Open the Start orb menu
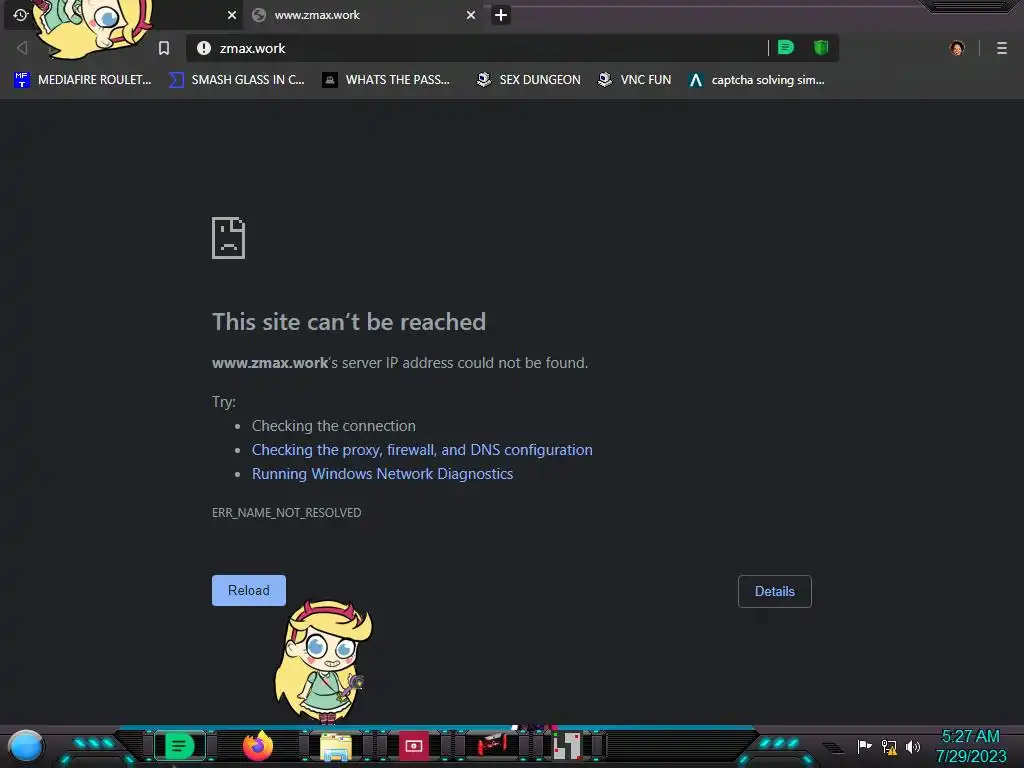The width and height of the screenshot is (1024, 768). 26,747
